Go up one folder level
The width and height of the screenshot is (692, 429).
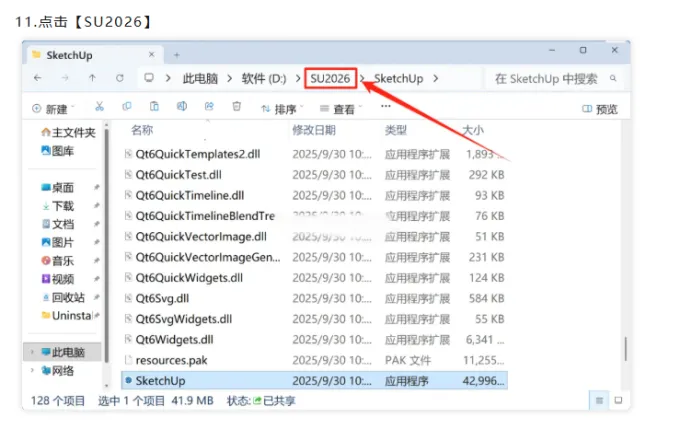click(x=92, y=78)
